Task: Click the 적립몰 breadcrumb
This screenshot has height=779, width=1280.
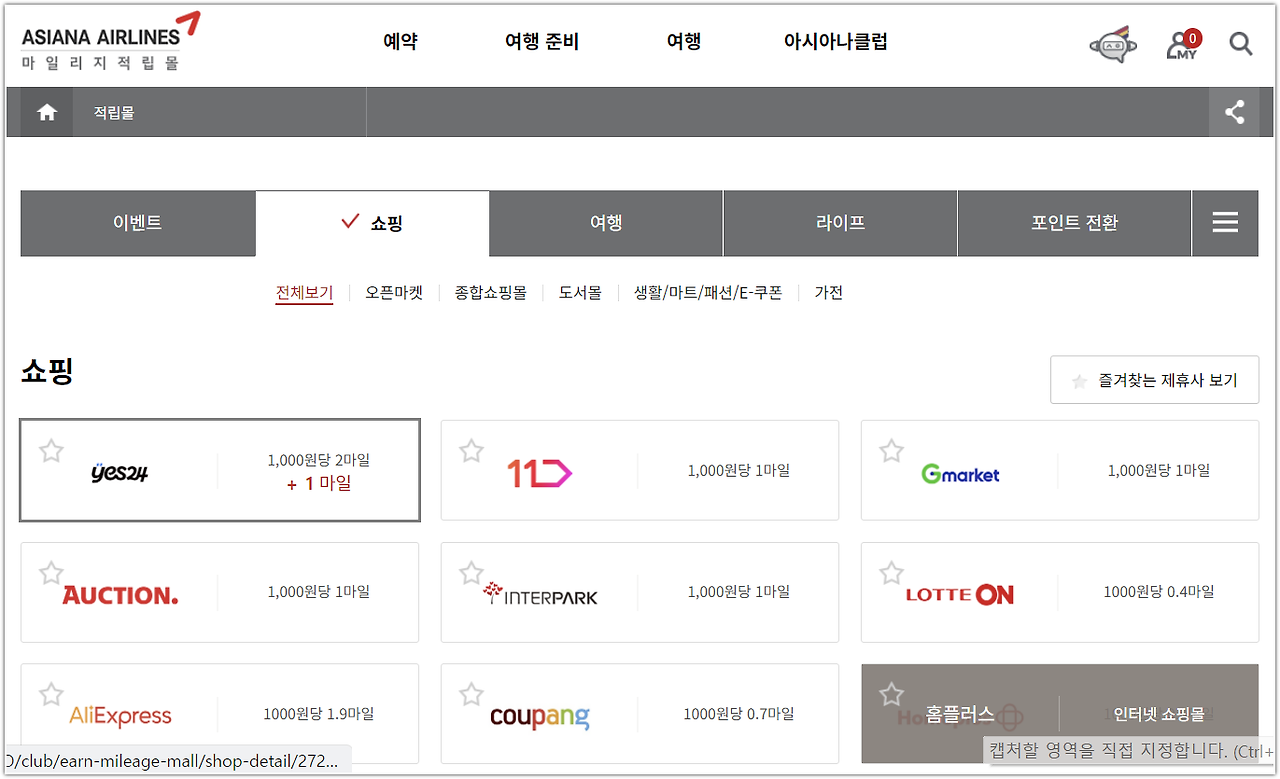Action: (114, 113)
